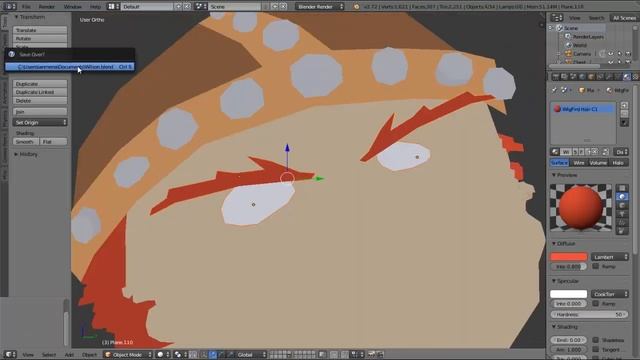Open the Render menu
640x360 pixels.
(x=47, y=7)
